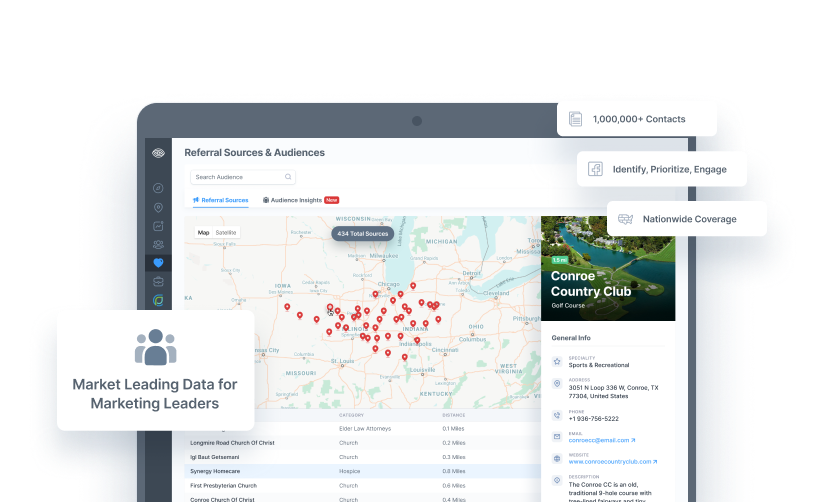Click the contacts document icon on 1,000,000+ Contacts card
This screenshot has height=502, width=830.
(575, 119)
